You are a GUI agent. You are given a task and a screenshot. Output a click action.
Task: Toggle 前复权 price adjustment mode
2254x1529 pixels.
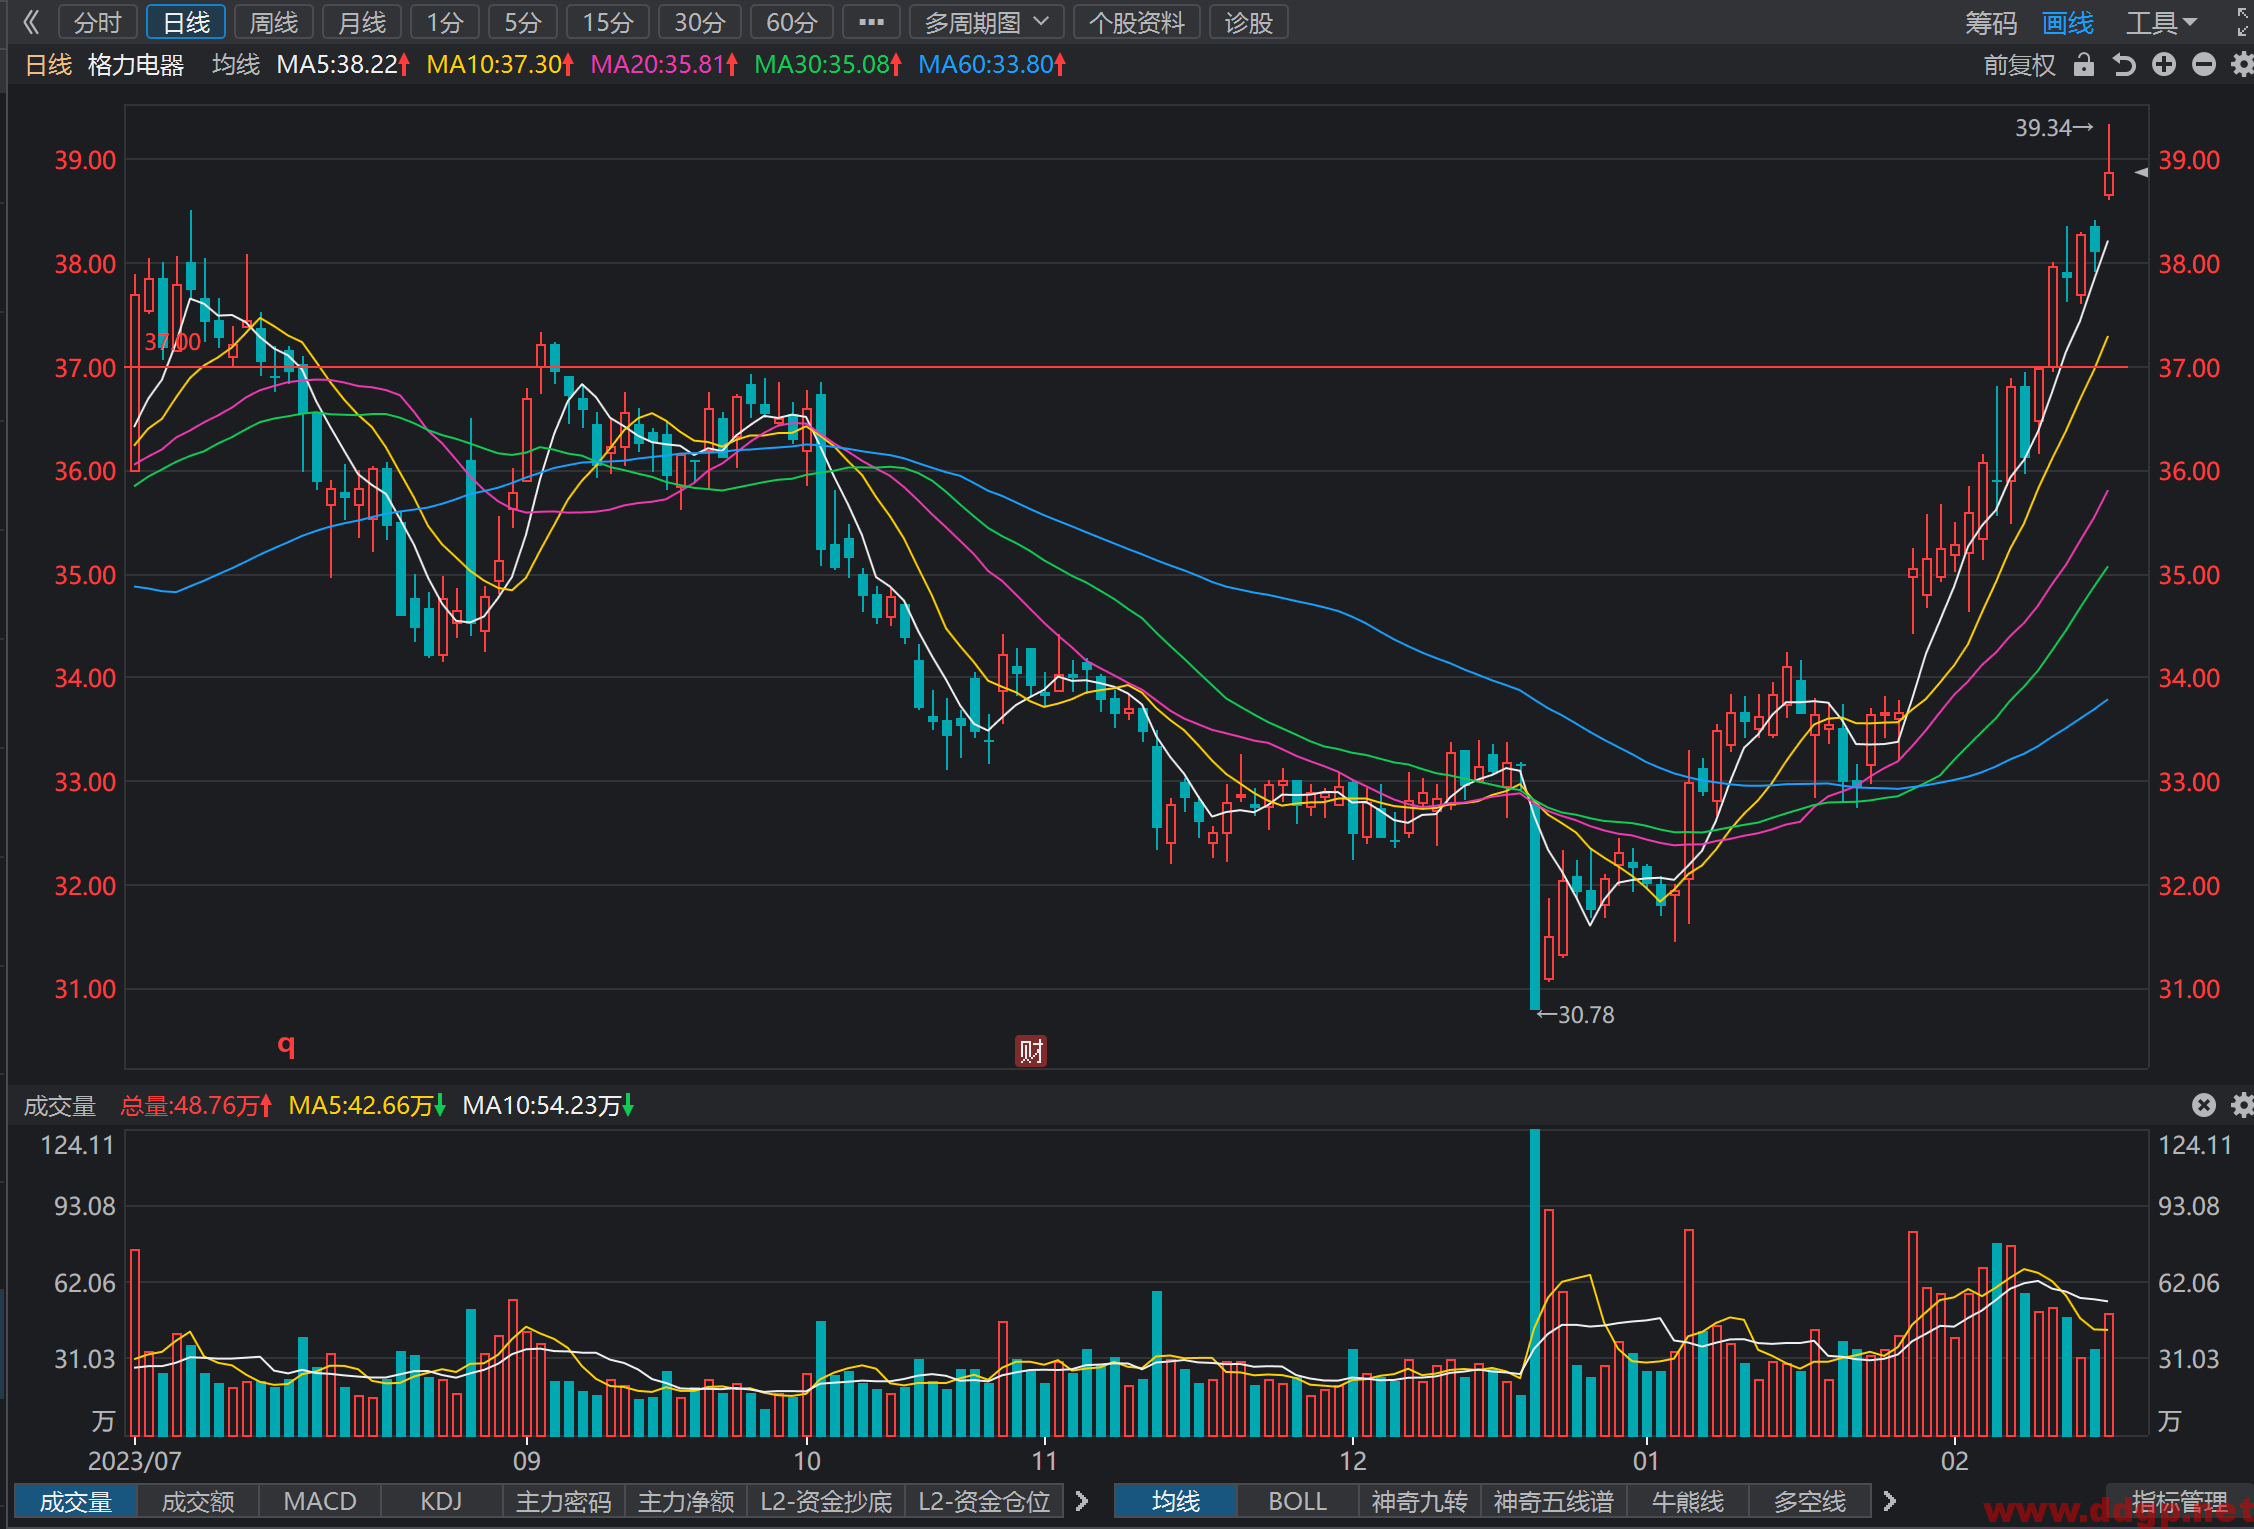point(2019,65)
